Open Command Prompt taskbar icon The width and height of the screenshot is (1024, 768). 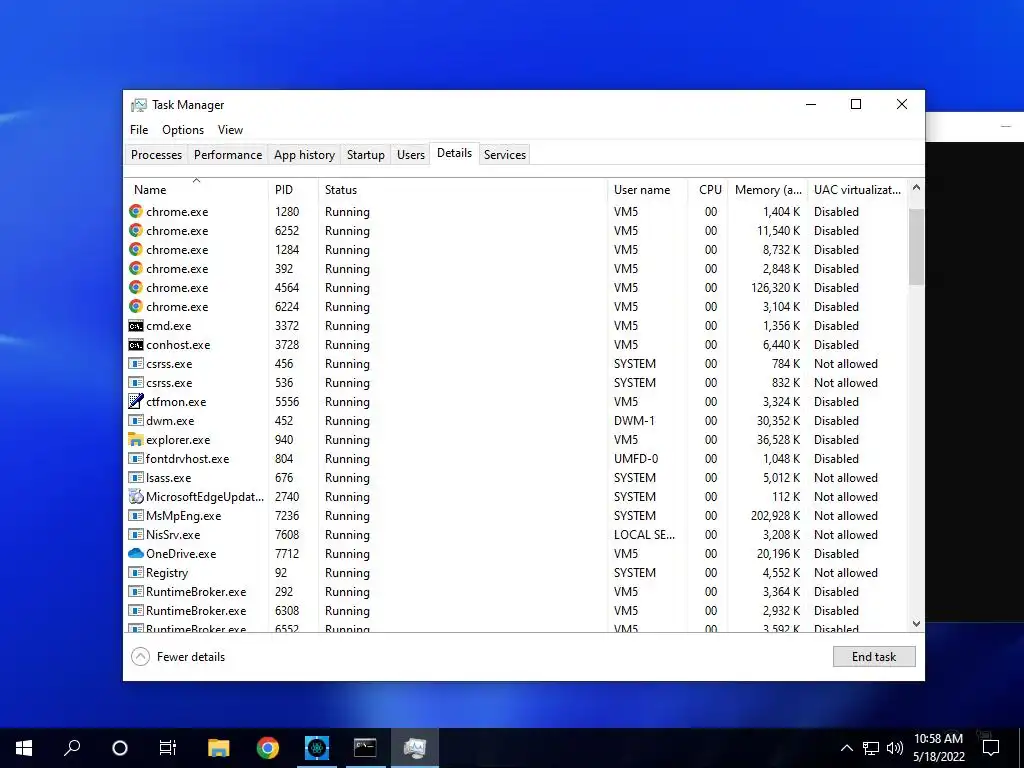point(365,748)
